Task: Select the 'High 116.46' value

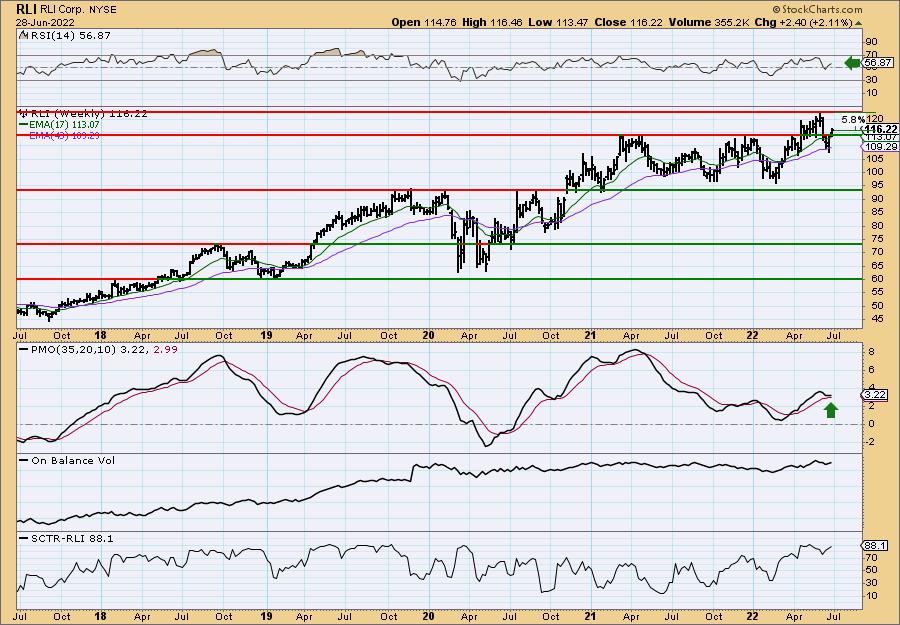Action: 494,22
